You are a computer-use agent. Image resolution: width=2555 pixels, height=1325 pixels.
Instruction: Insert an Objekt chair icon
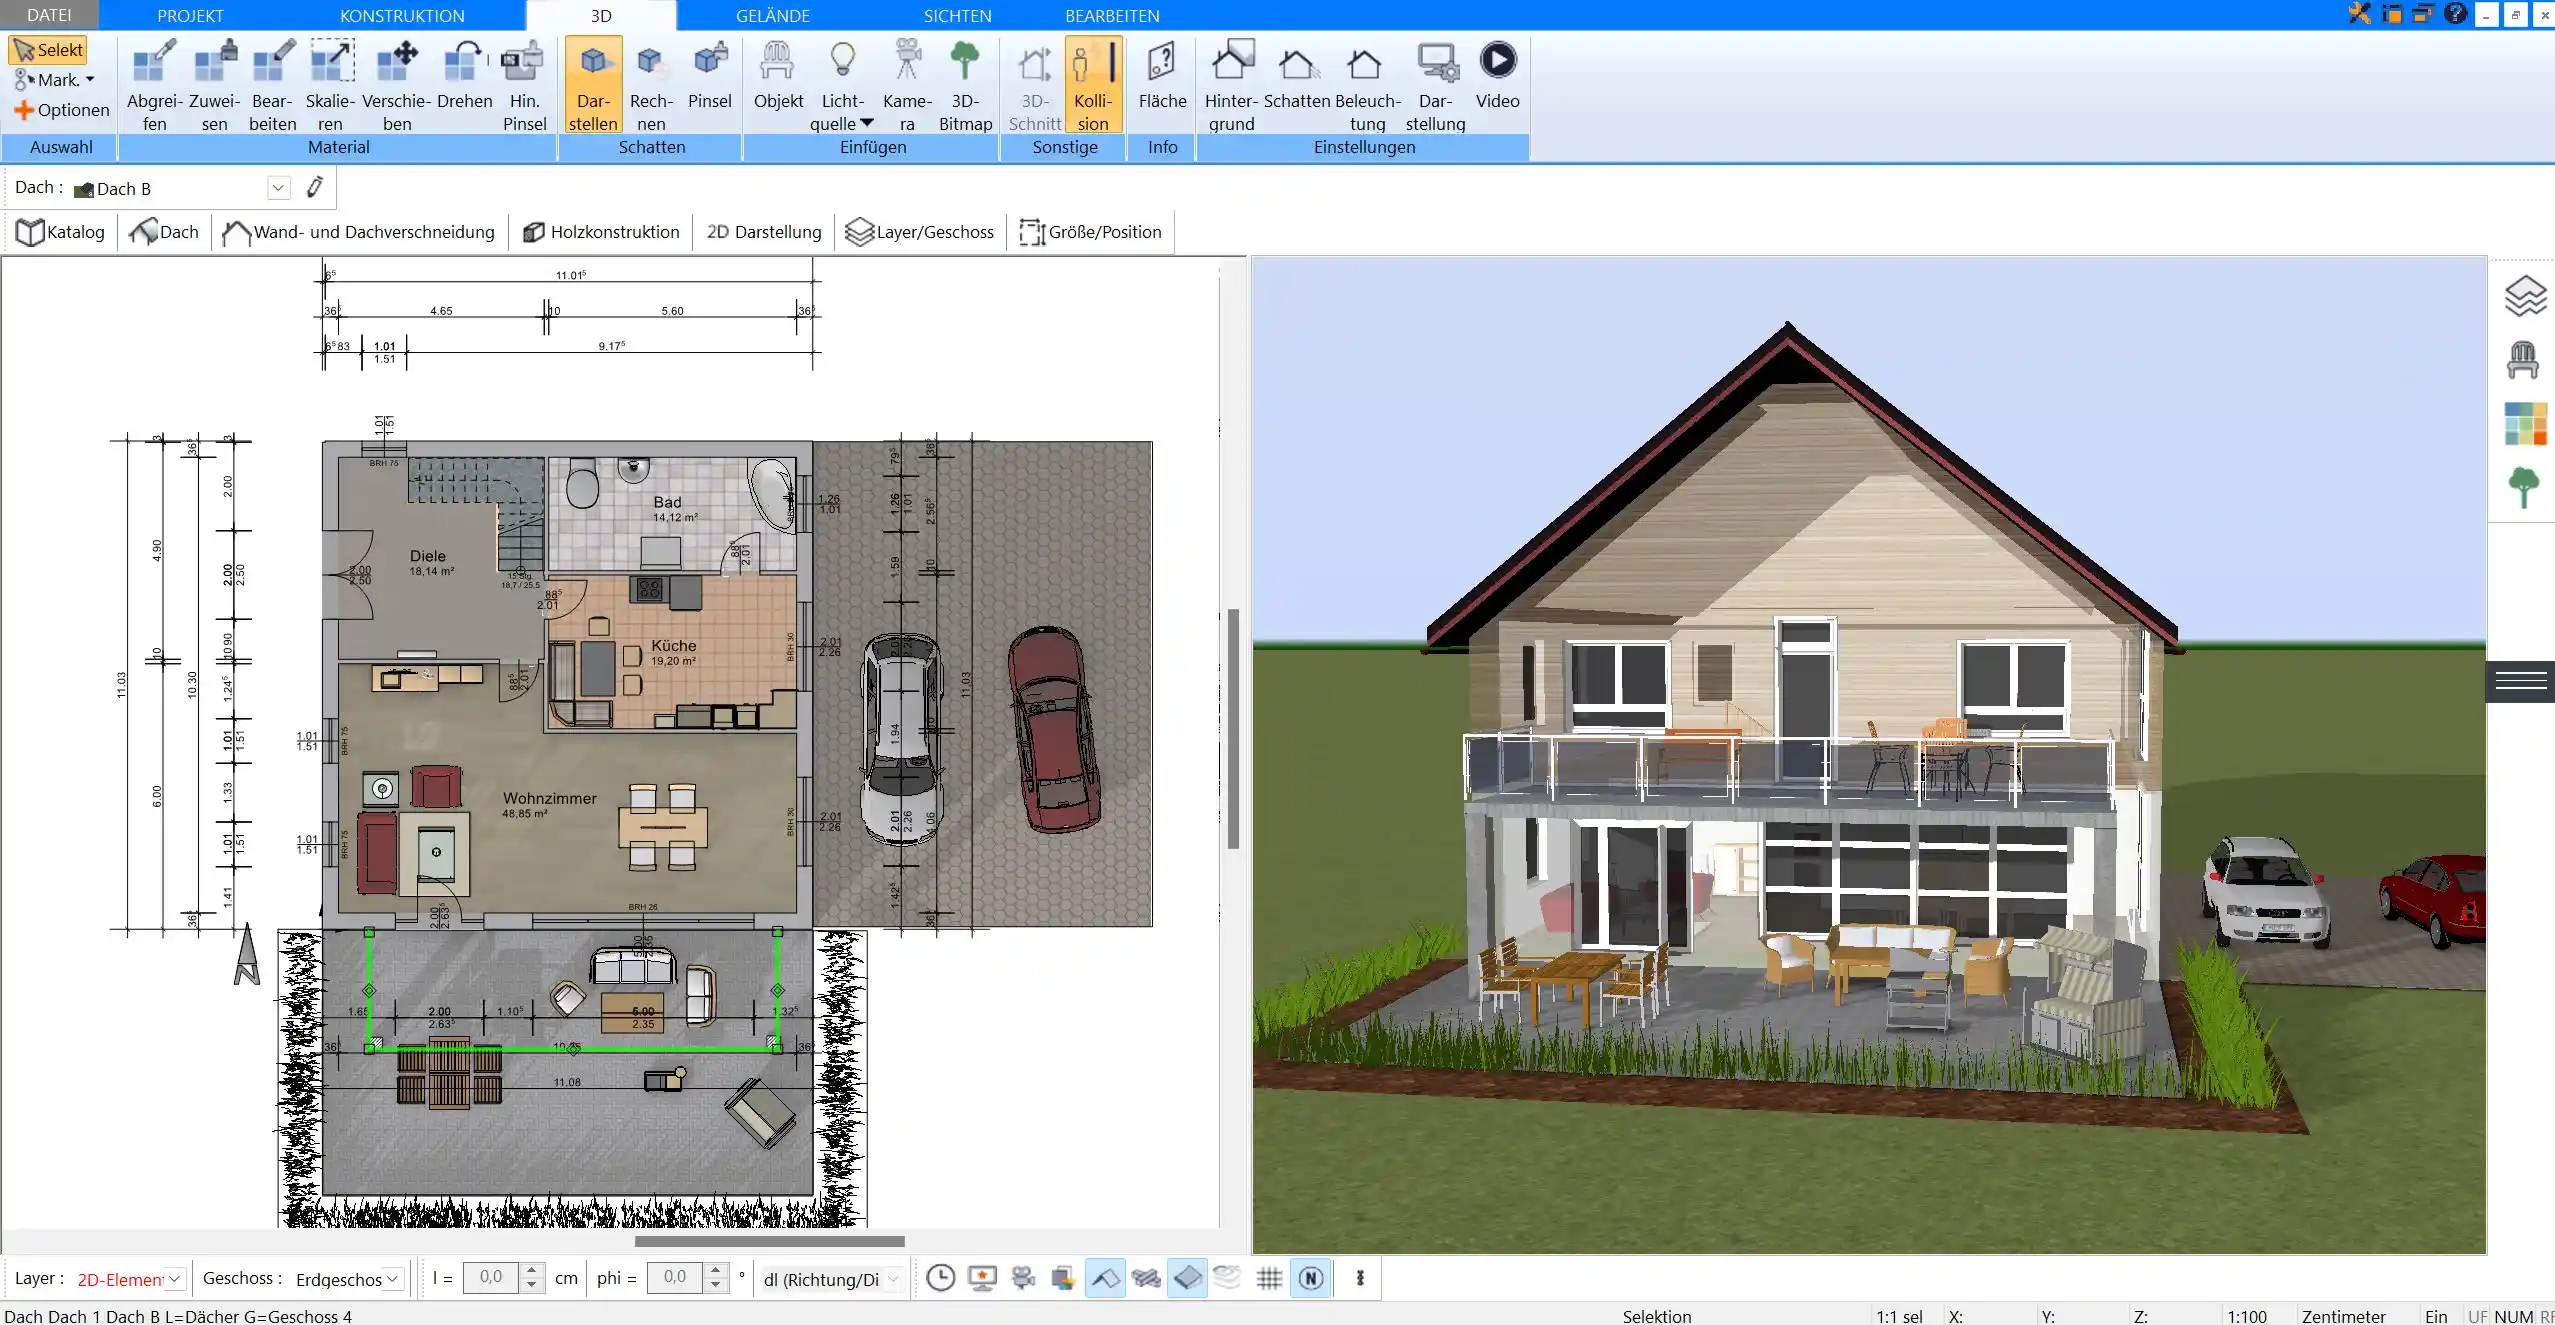coord(778,75)
